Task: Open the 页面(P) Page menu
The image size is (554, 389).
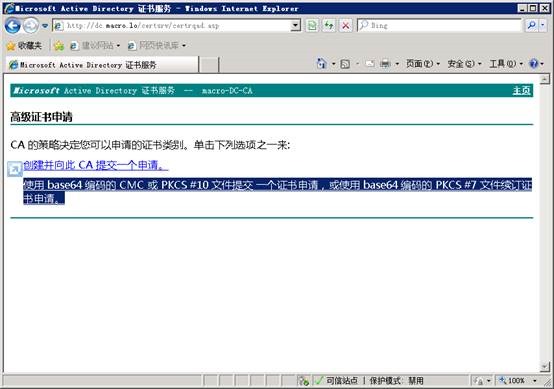Action: point(423,64)
